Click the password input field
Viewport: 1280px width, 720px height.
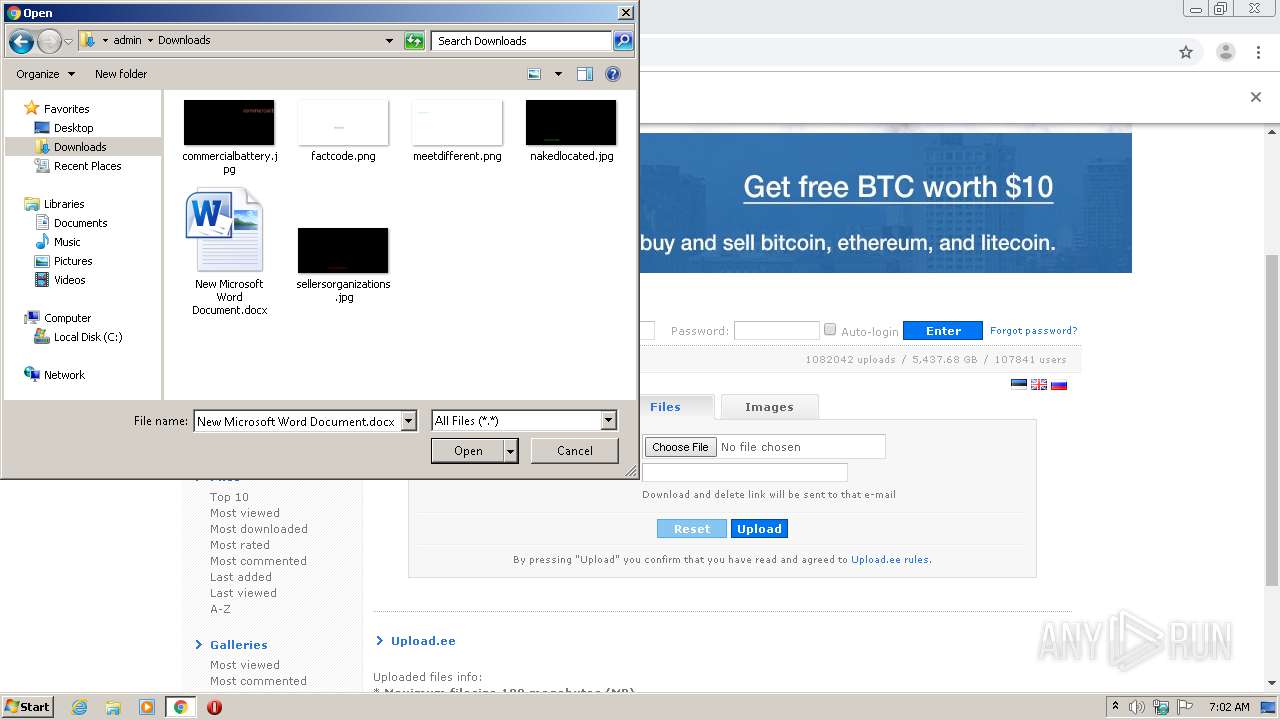coord(777,330)
